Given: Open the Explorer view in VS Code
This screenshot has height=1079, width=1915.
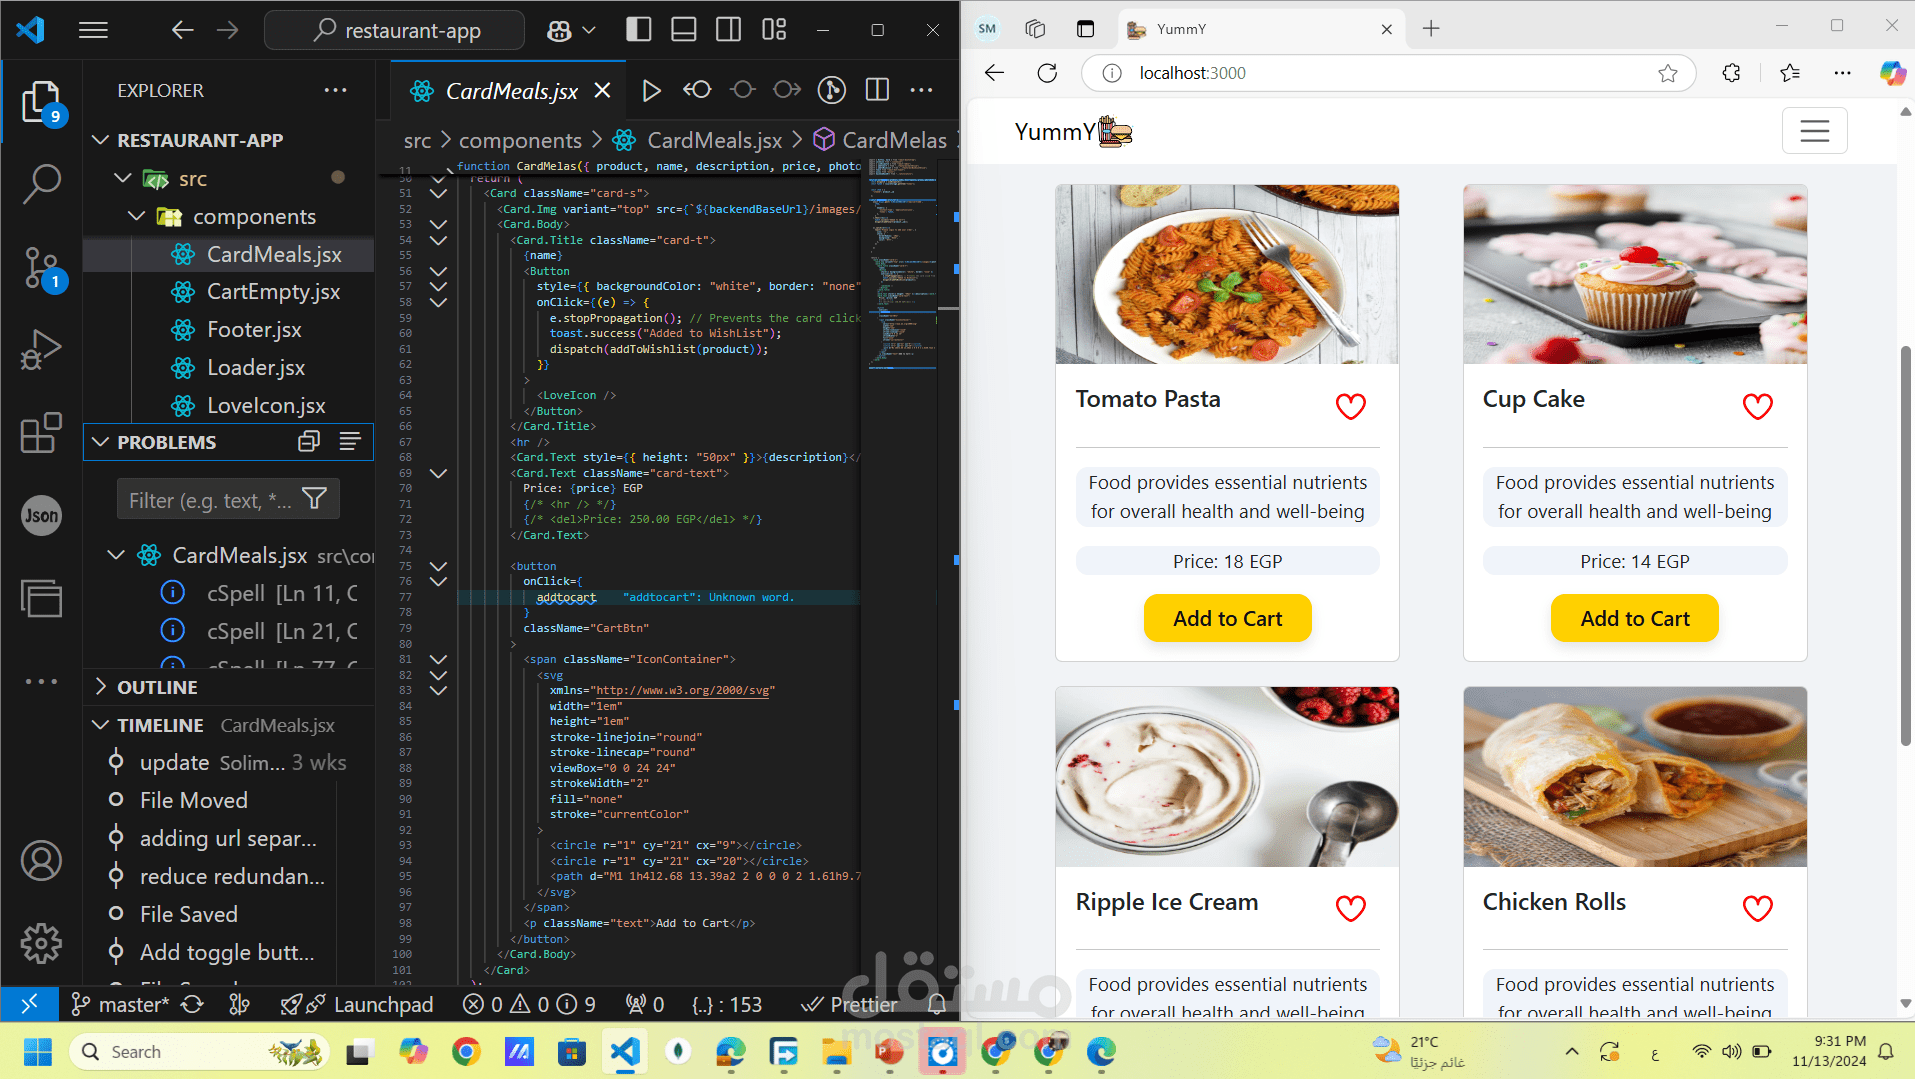Looking at the screenshot, I should (41, 102).
